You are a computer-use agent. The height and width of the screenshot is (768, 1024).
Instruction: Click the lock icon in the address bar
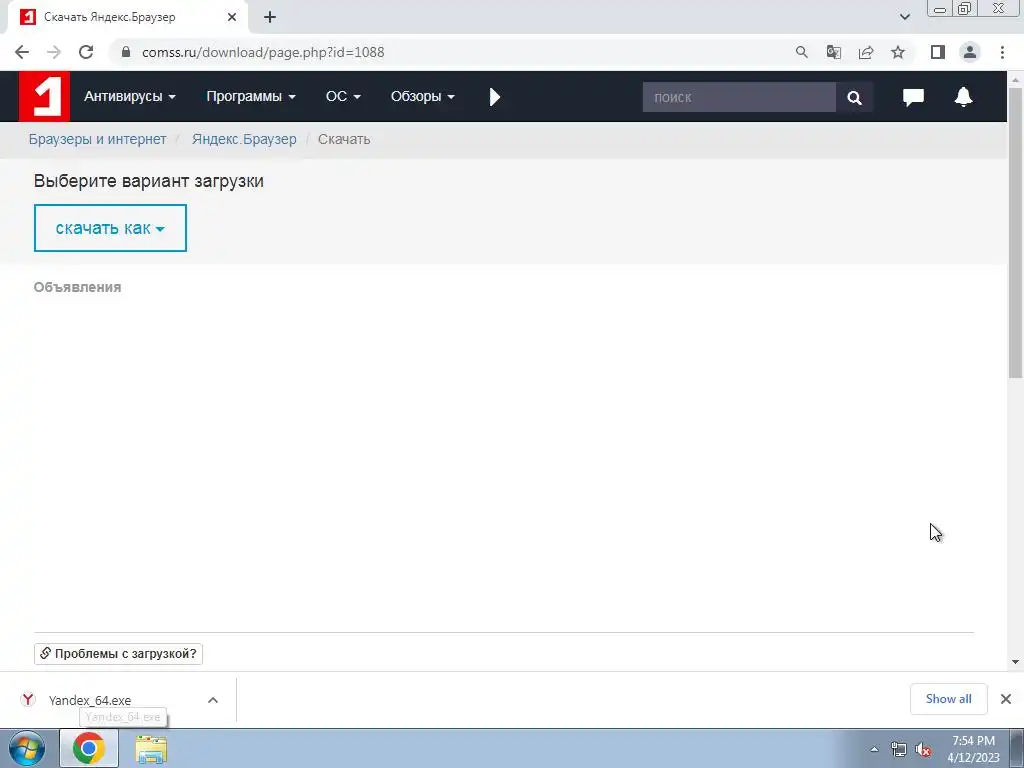coord(126,52)
